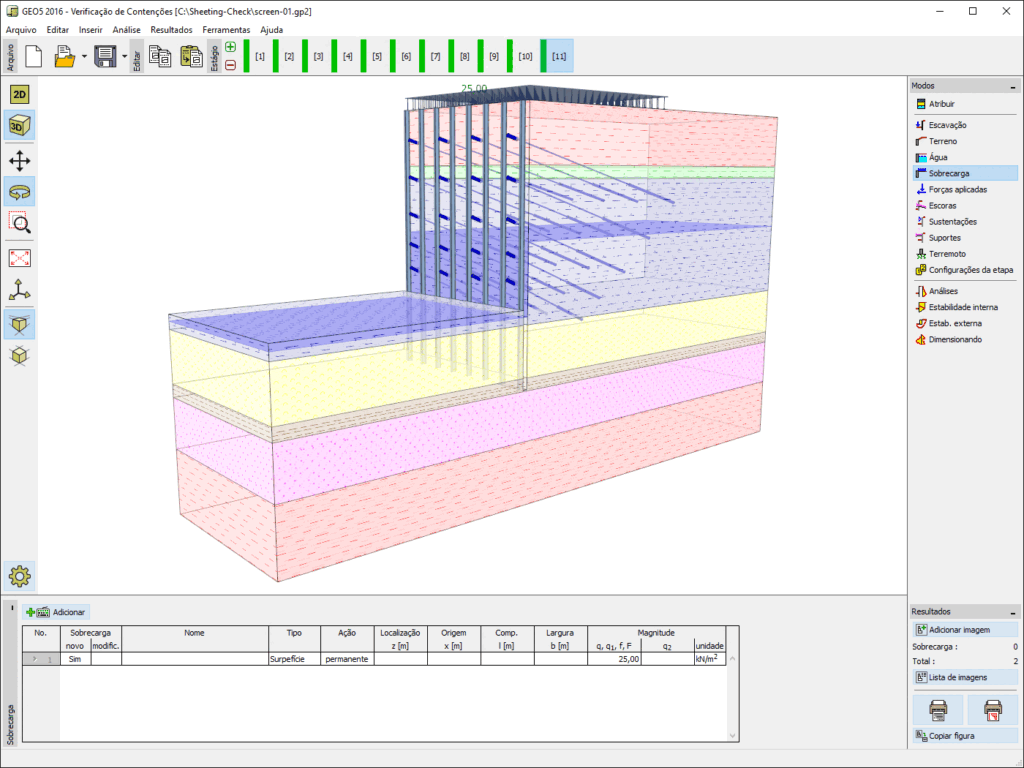
Task: Select the rotate view tool
Action: click(20, 192)
